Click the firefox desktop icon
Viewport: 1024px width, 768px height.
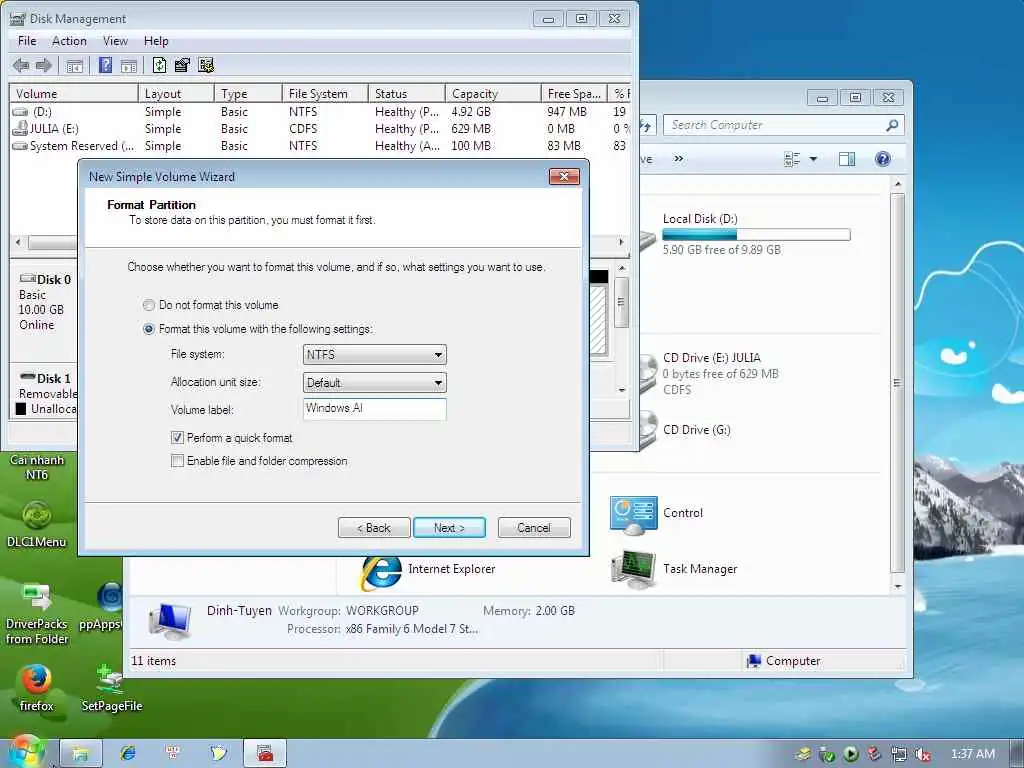(x=37, y=688)
